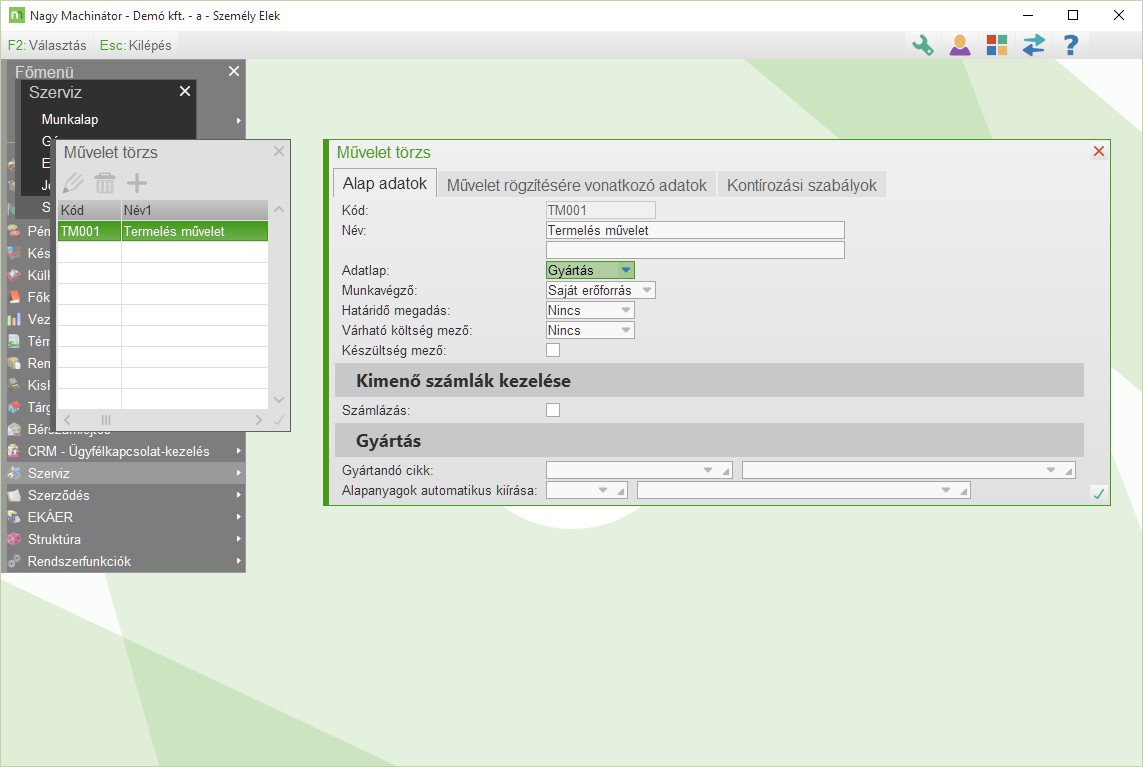Click the empty second Név field
The height and width of the screenshot is (767, 1143).
coord(695,250)
